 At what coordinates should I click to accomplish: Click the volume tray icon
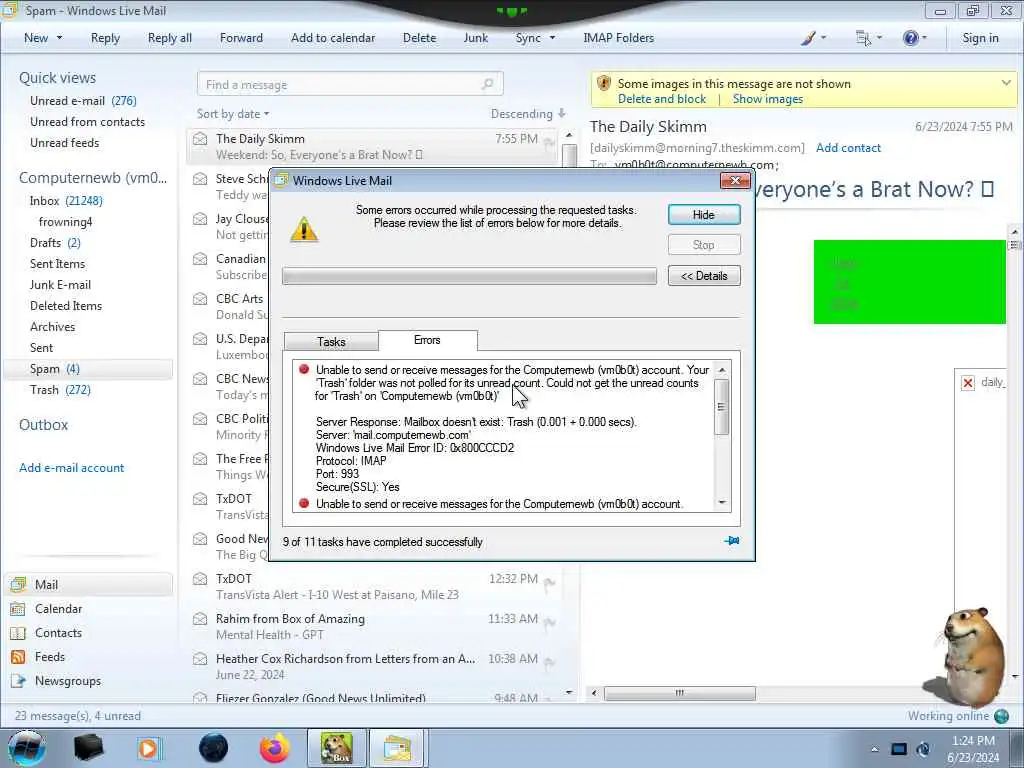[923, 750]
